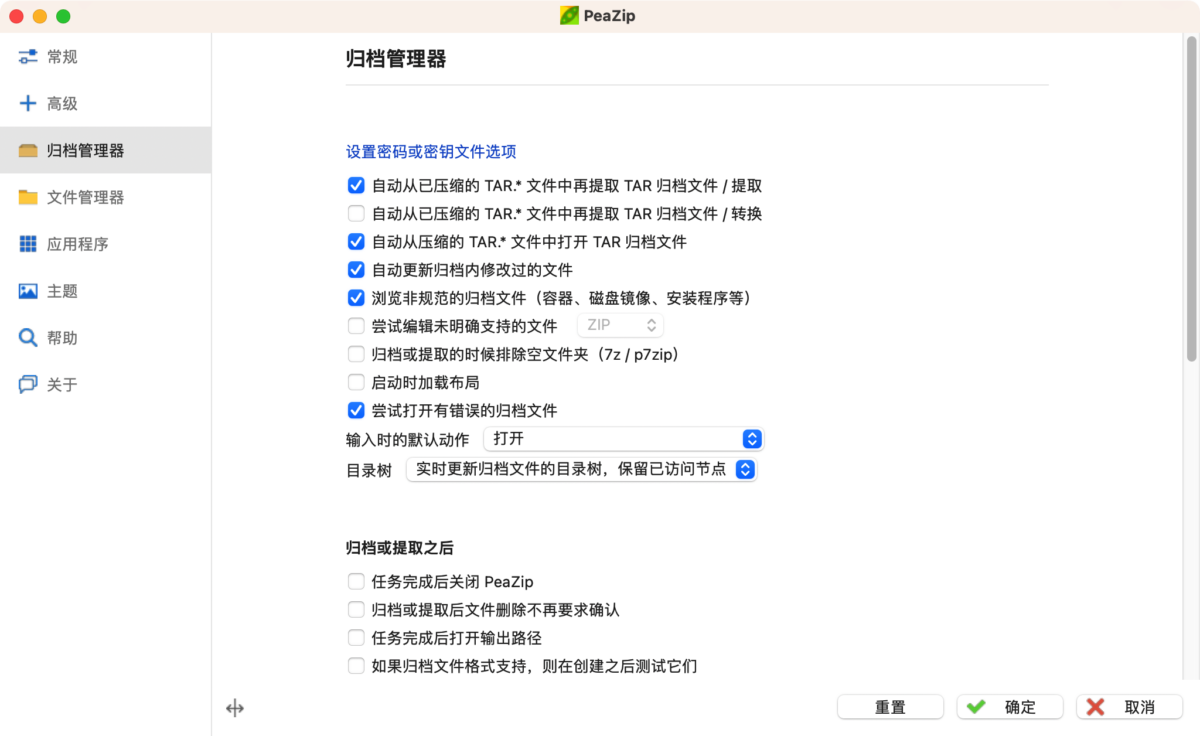Click the PeaZip window title text

(611, 16)
